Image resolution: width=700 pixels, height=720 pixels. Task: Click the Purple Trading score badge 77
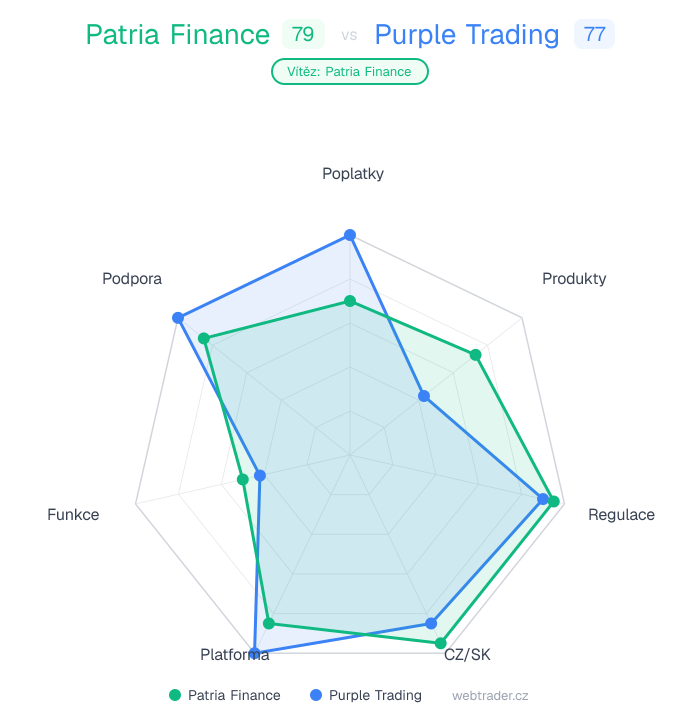click(x=594, y=35)
